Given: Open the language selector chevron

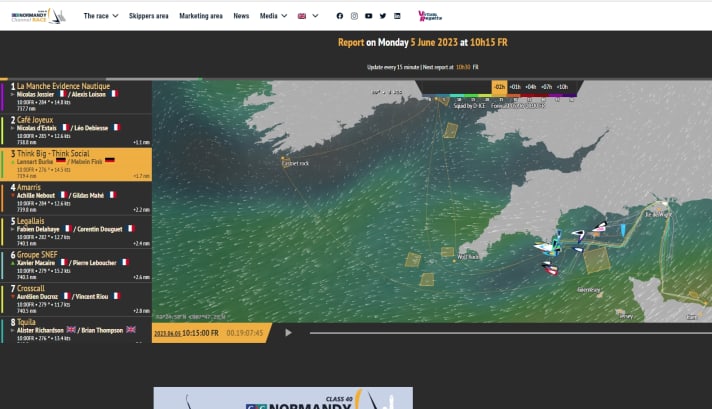Looking at the screenshot, I should pyautogui.click(x=315, y=16).
